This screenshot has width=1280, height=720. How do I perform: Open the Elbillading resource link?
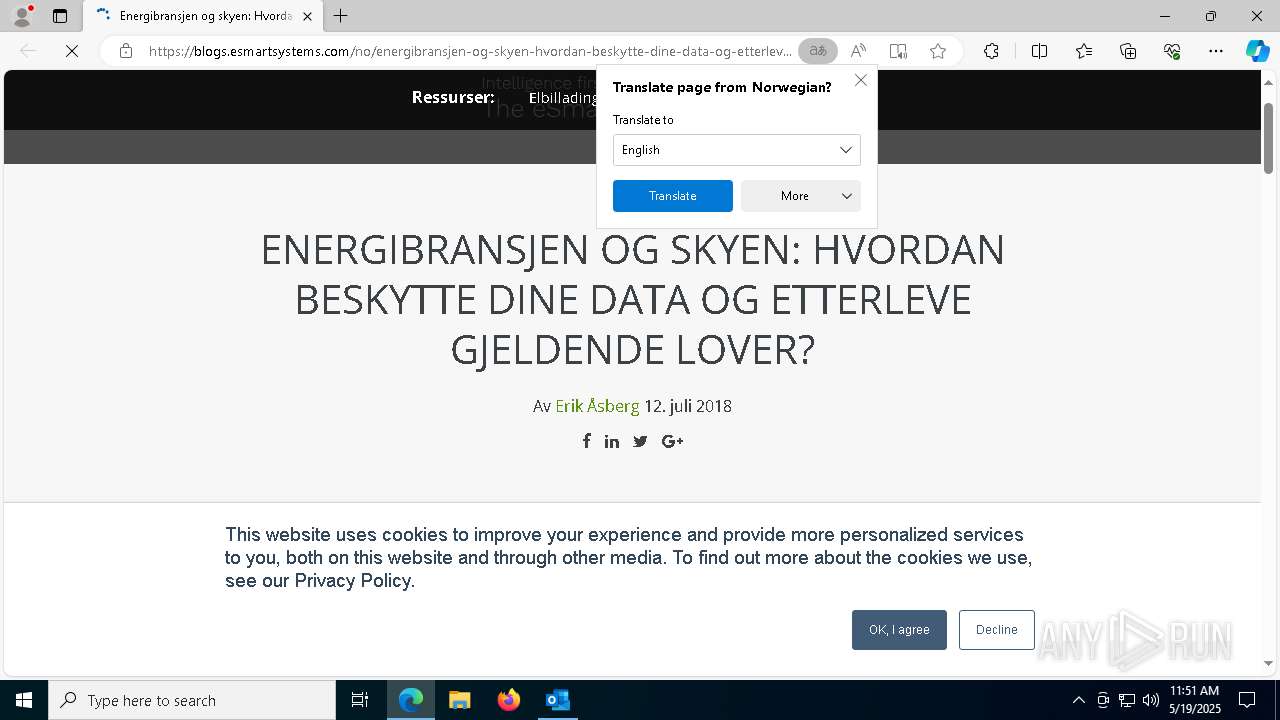tap(563, 98)
